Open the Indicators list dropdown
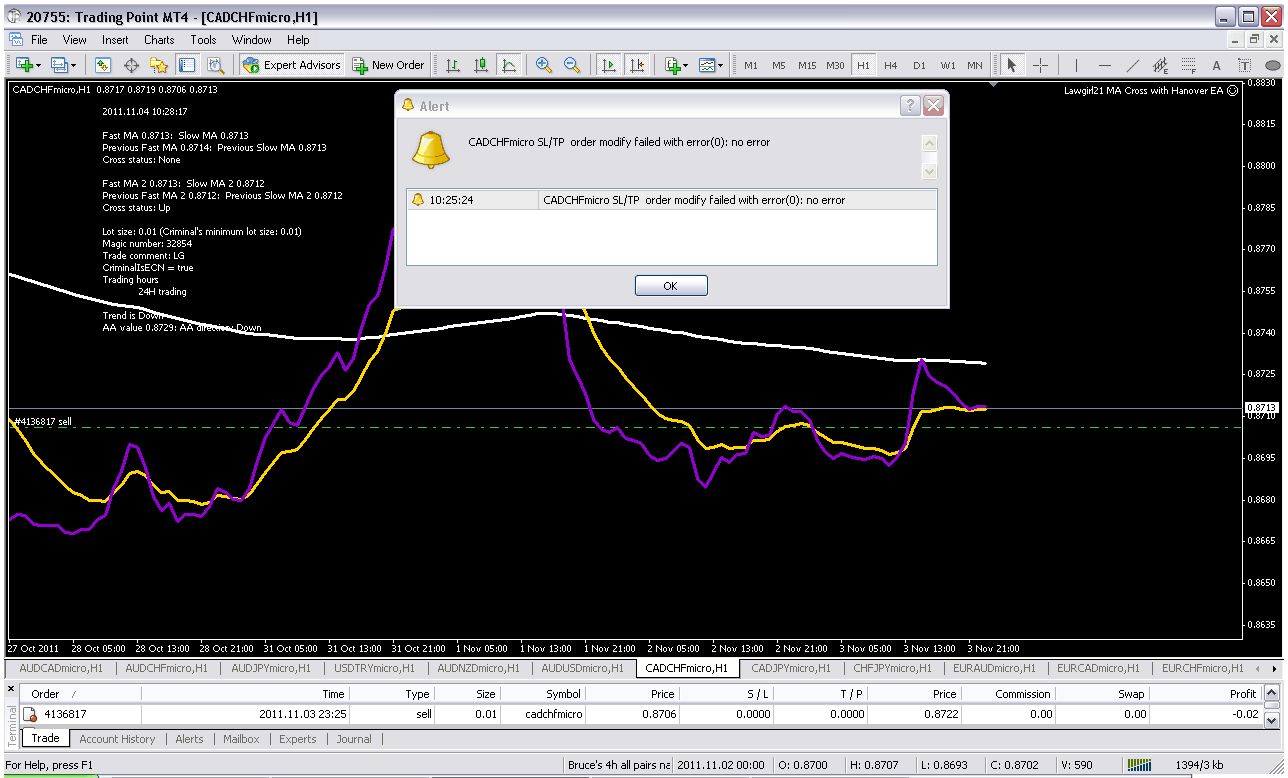 (x=677, y=65)
